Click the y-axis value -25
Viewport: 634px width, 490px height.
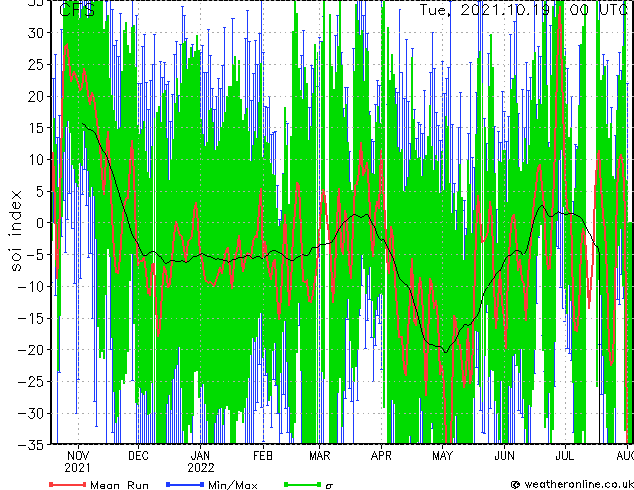31,381
